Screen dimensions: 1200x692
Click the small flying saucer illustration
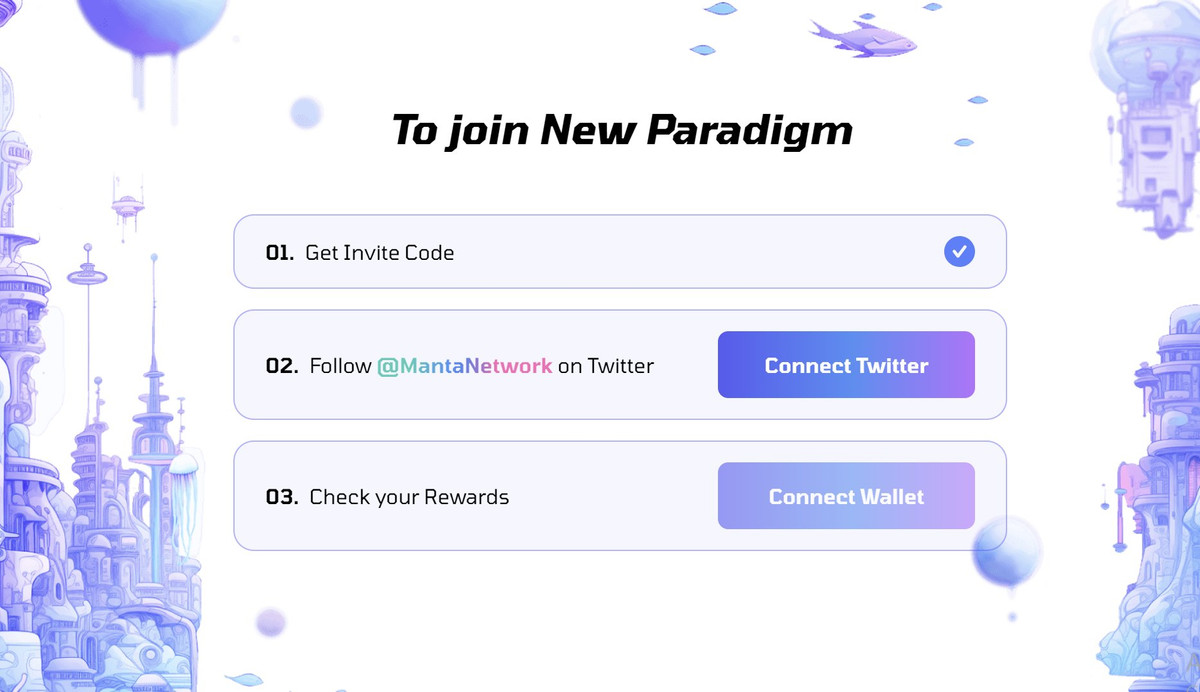[128, 207]
